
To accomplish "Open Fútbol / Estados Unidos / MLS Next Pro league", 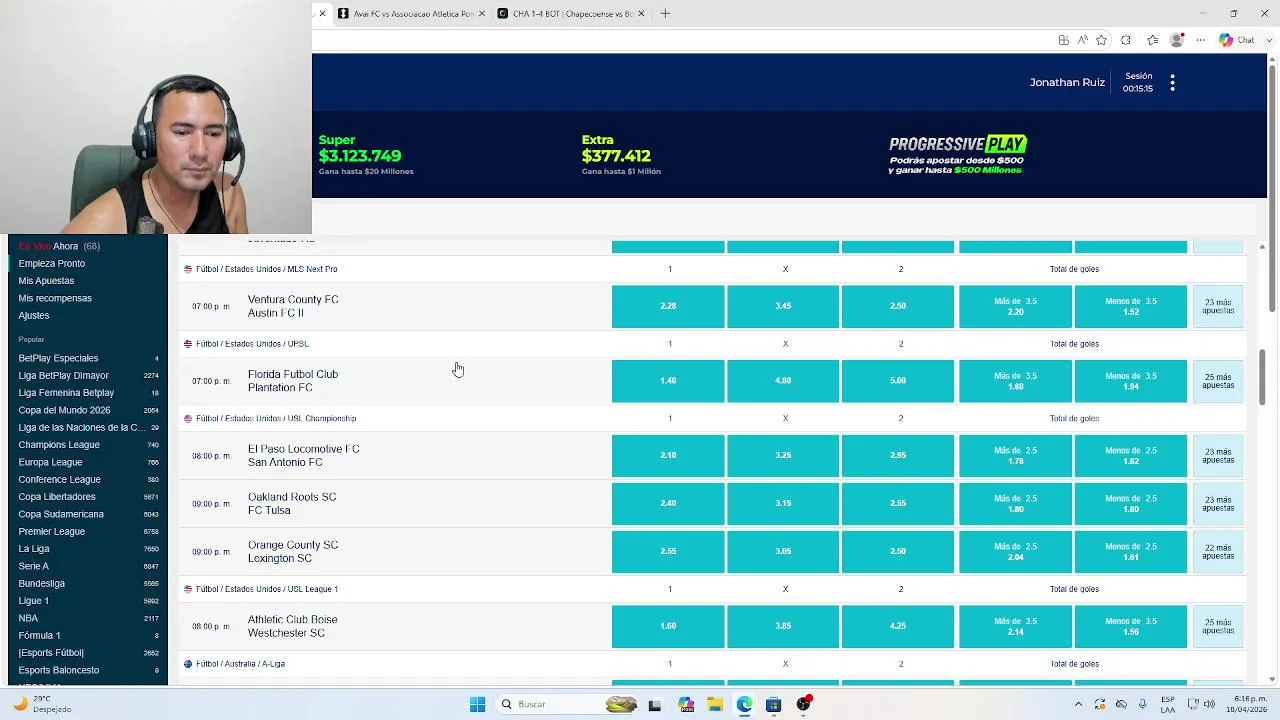I will 266,269.
